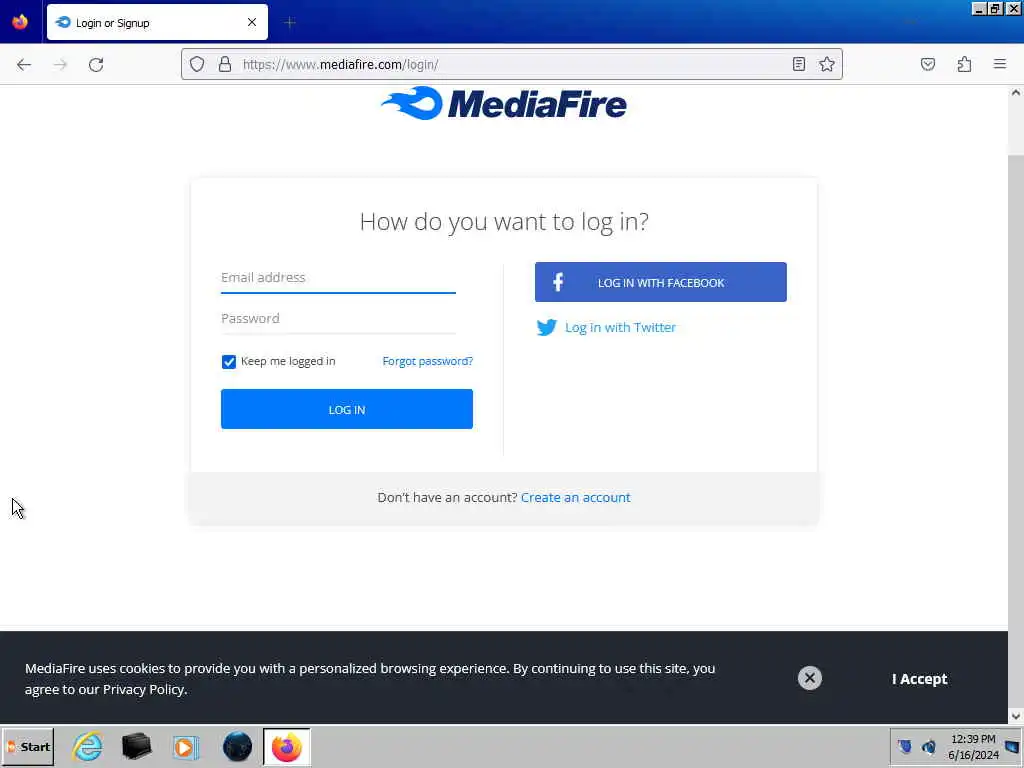Screen dimensions: 1024x768
Task: Click the Email address field
Action: tap(338, 278)
